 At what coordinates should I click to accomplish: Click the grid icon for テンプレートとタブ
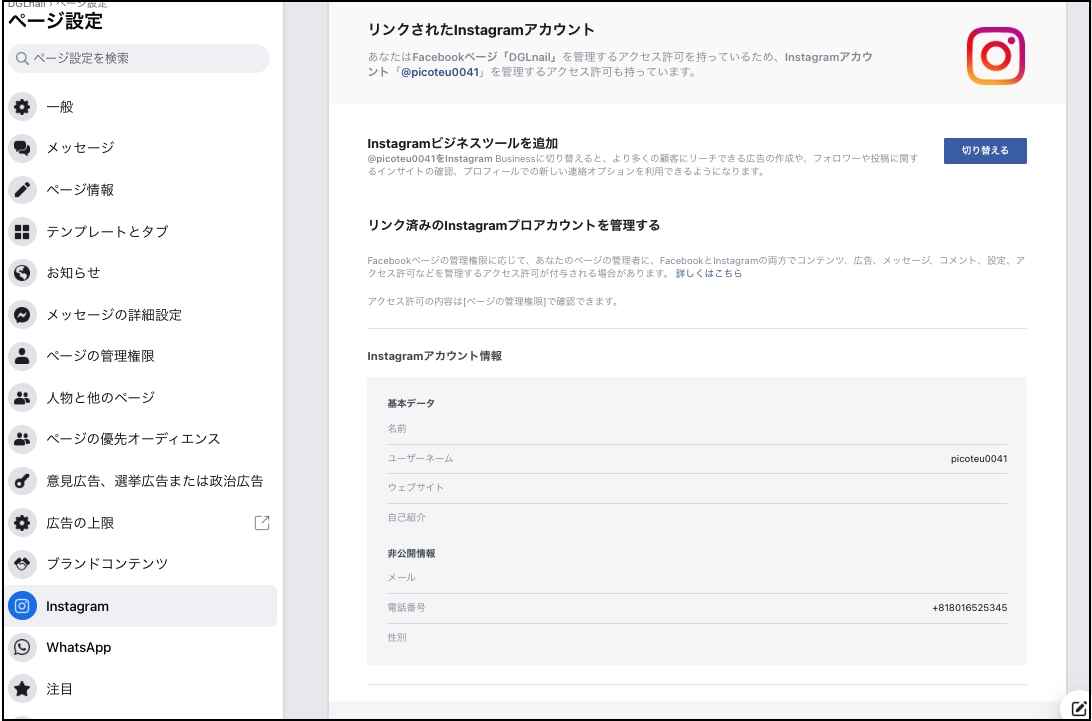(x=22, y=231)
